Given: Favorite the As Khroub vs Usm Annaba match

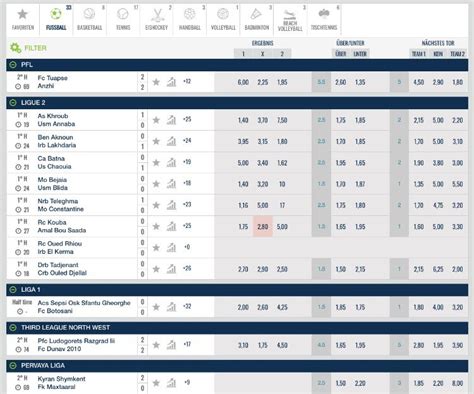Looking at the screenshot, I should [156, 120].
